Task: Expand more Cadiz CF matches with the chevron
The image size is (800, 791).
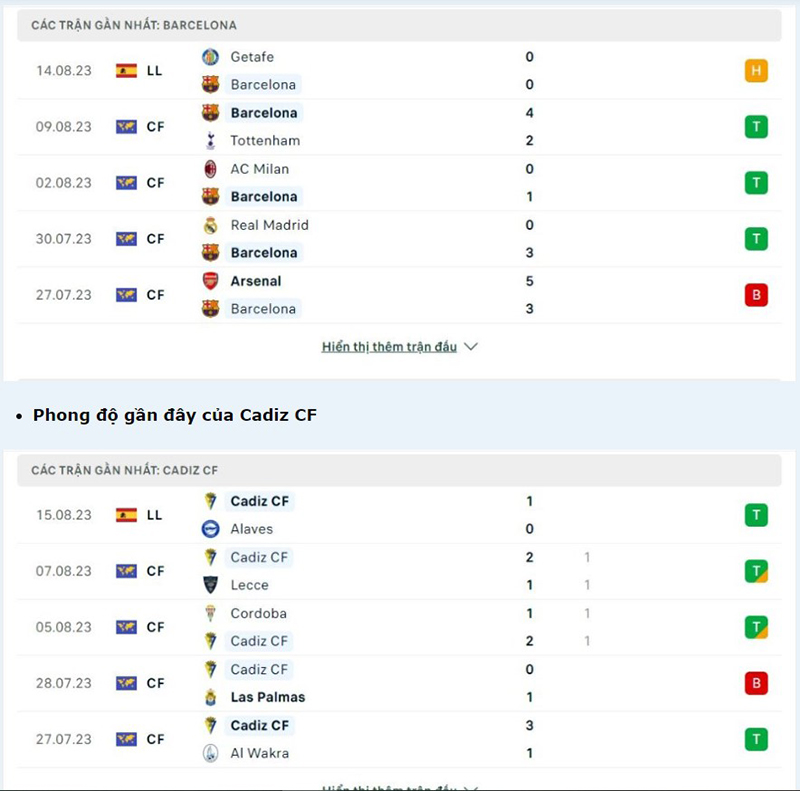Action: (x=470, y=786)
